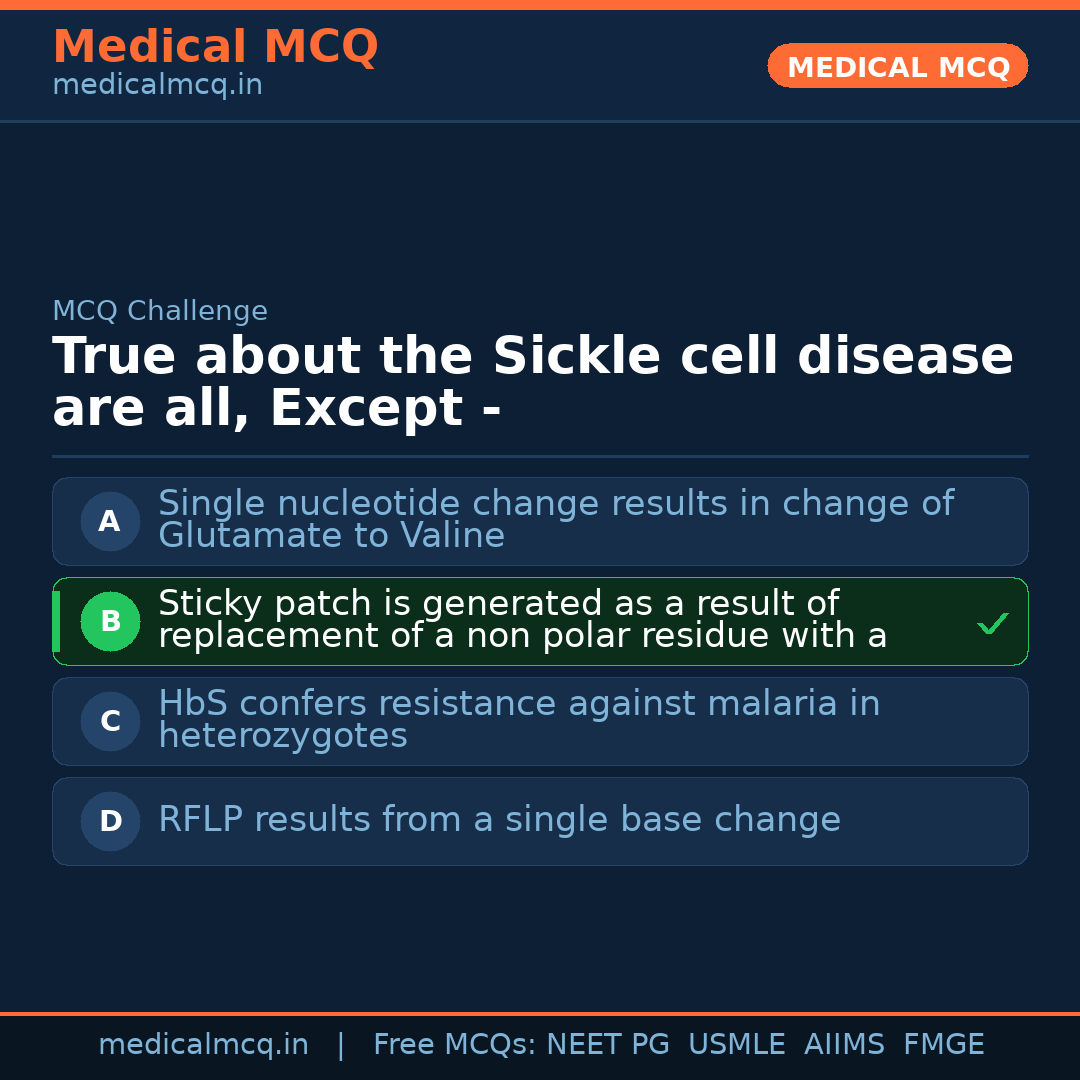The width and height of the screenshot is (1080, 1080).
Task: Pick the letter D option circle
Action: coord(110,821)
